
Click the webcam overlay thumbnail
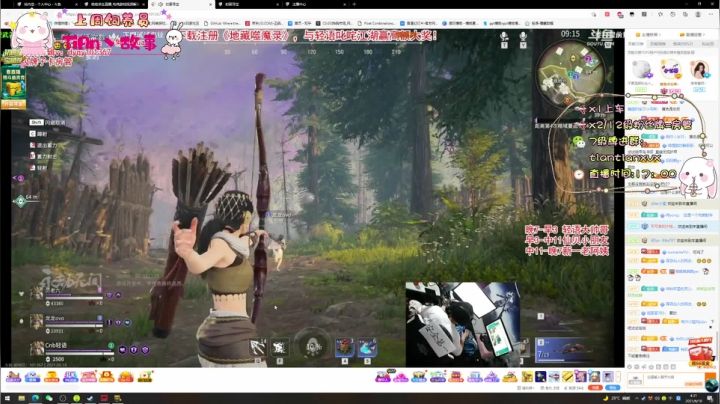point(463,324)
